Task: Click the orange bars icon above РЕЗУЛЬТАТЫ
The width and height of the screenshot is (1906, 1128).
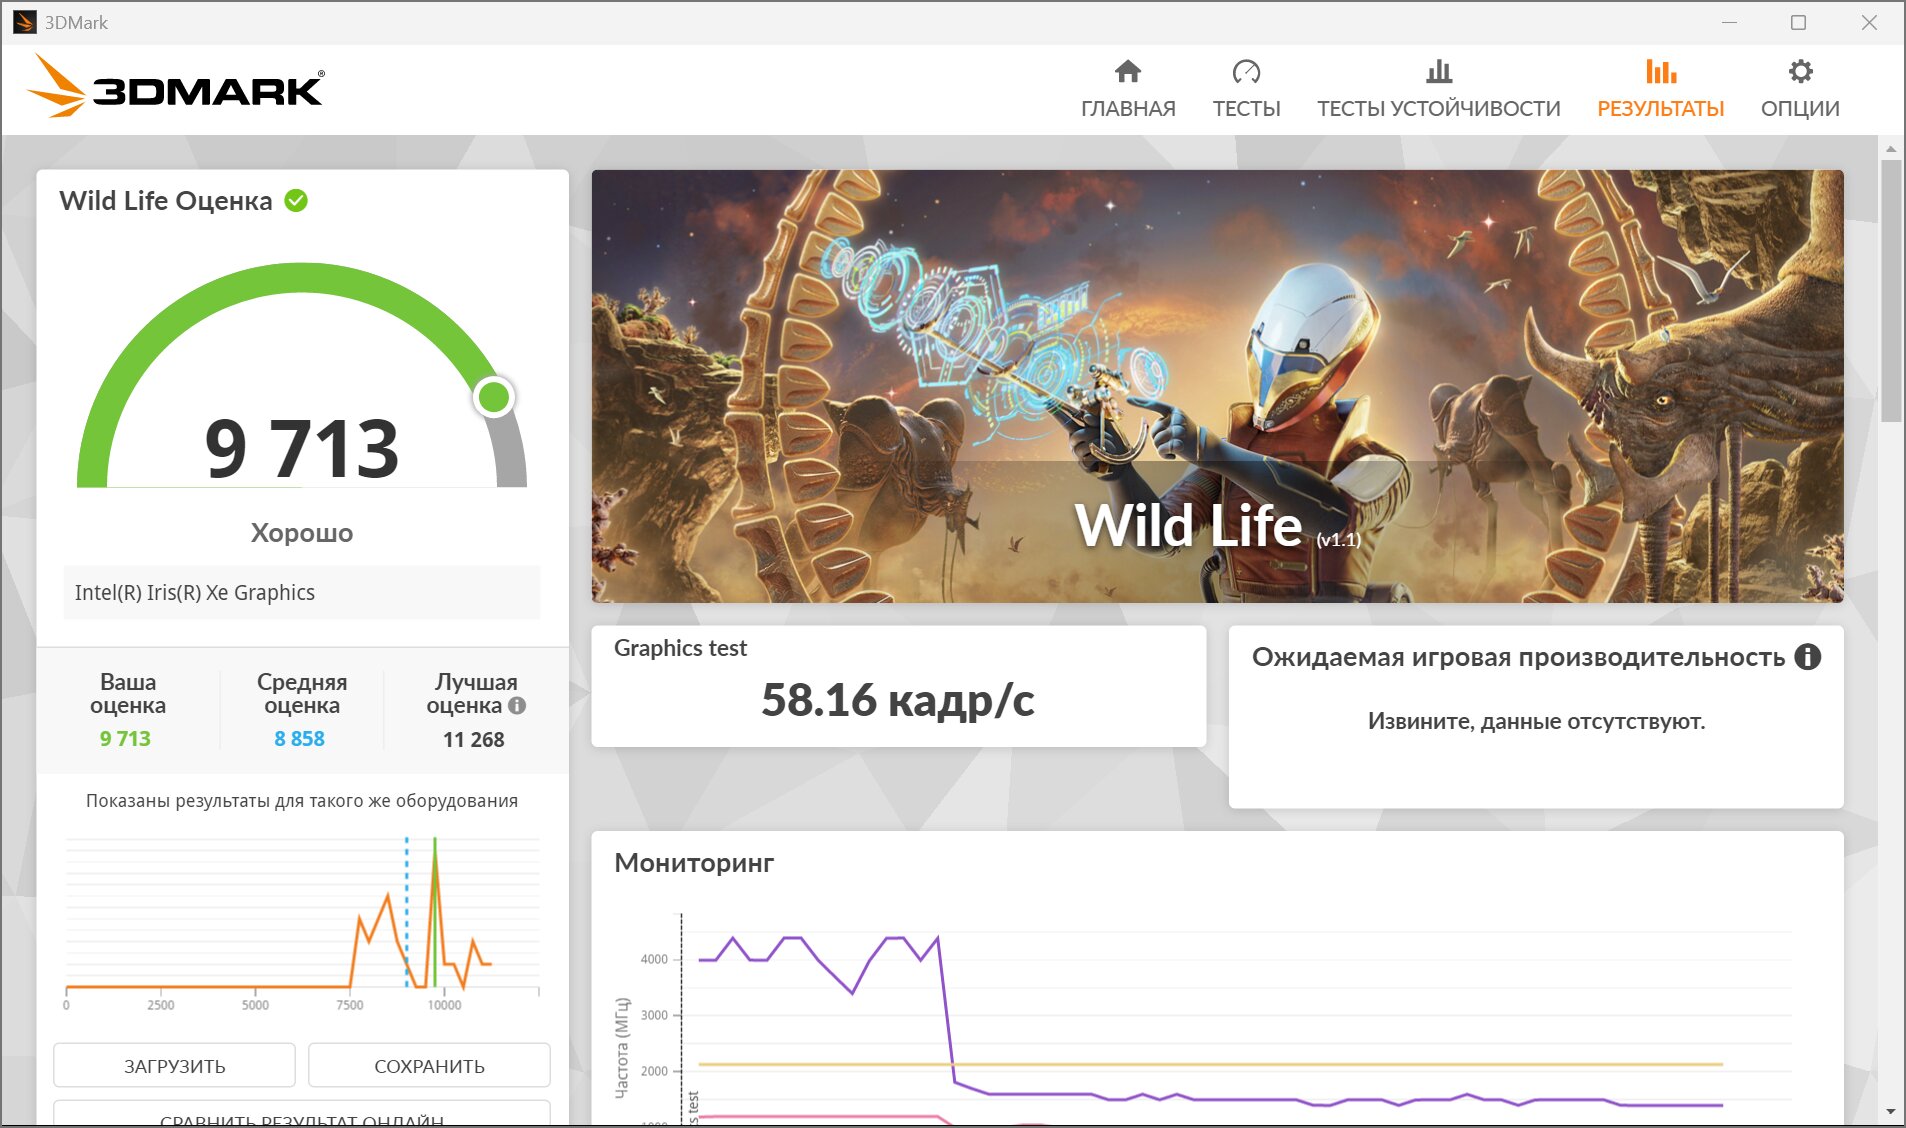Action: pos(1661,71)
